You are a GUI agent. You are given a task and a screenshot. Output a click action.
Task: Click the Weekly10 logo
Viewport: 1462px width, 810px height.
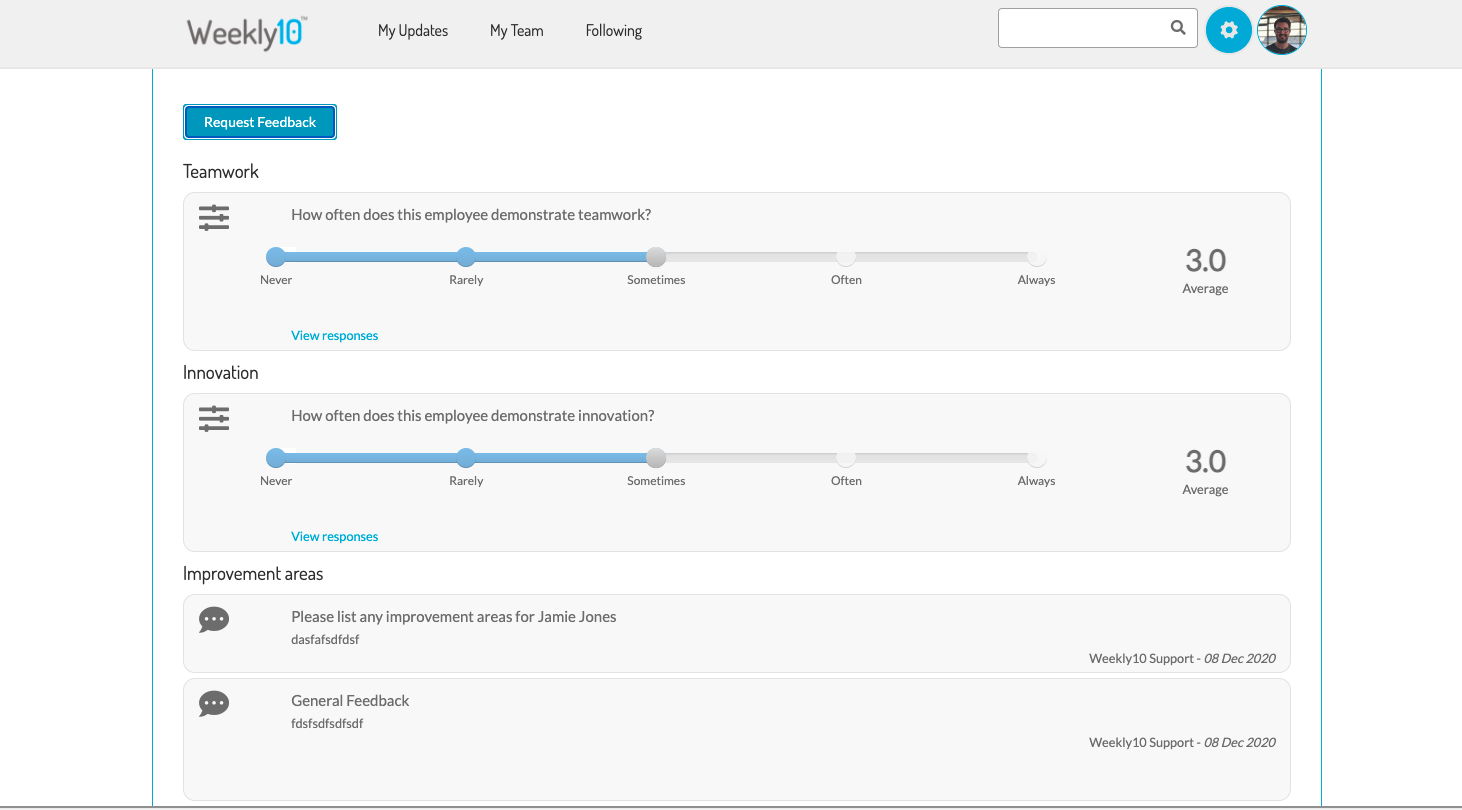tap(246, 32)
